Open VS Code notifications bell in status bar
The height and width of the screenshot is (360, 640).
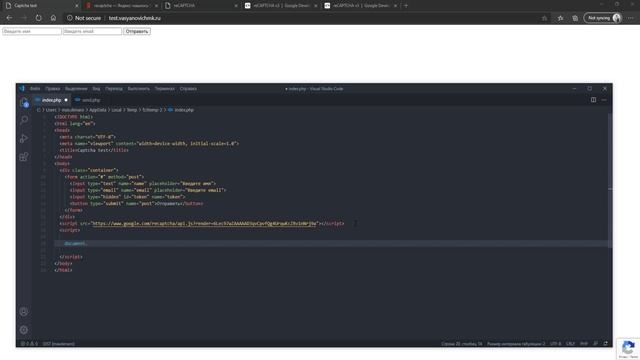point(606,344)
